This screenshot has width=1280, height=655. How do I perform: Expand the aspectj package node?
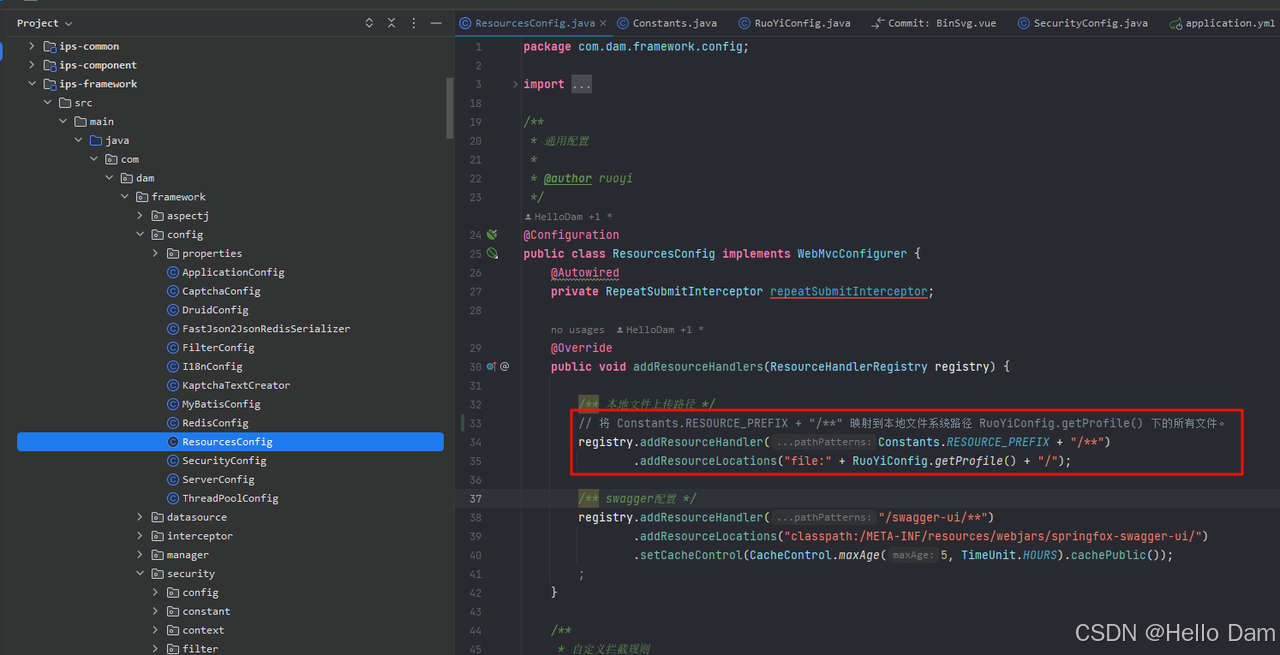coord(140,216)
